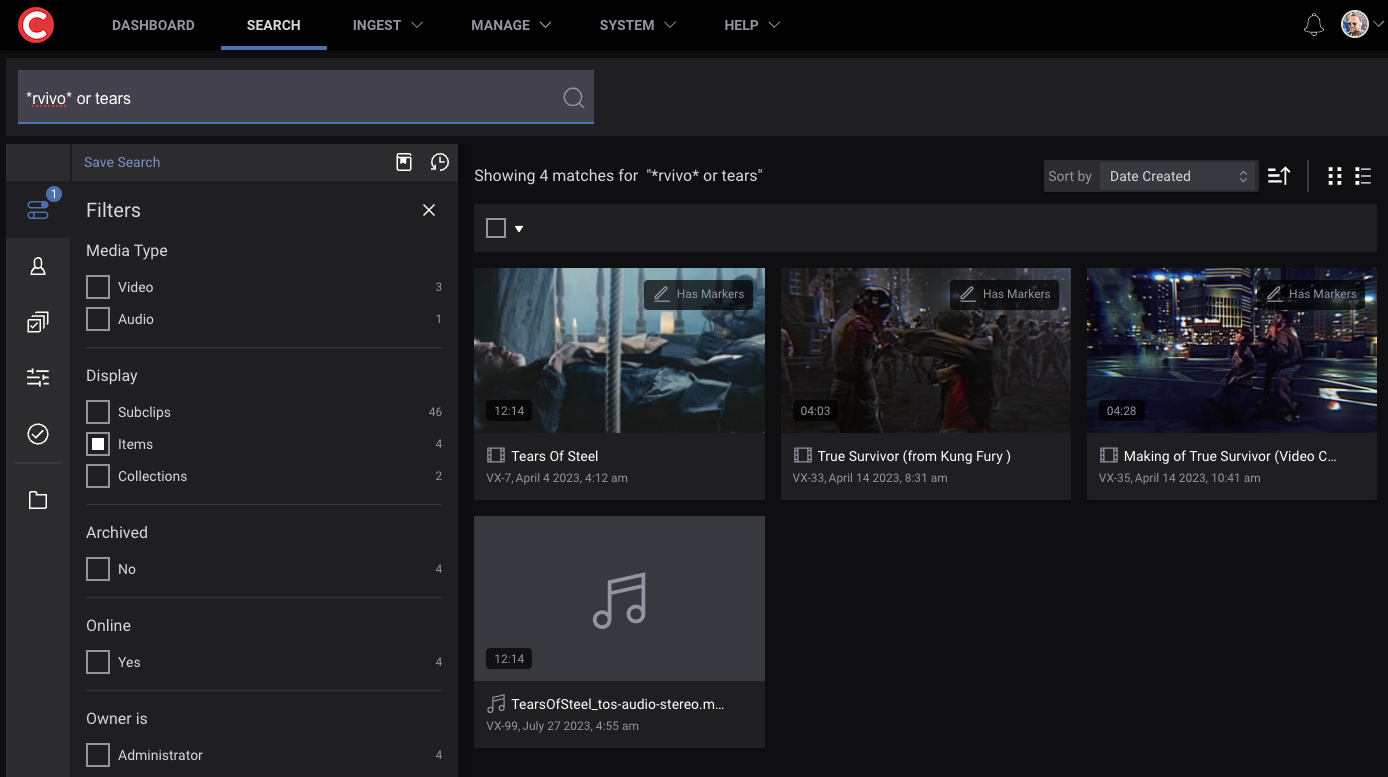Open True Survivor (from Kung Fury) title
The width and height of the screenshot is (1388, 777).
(914, 456)
